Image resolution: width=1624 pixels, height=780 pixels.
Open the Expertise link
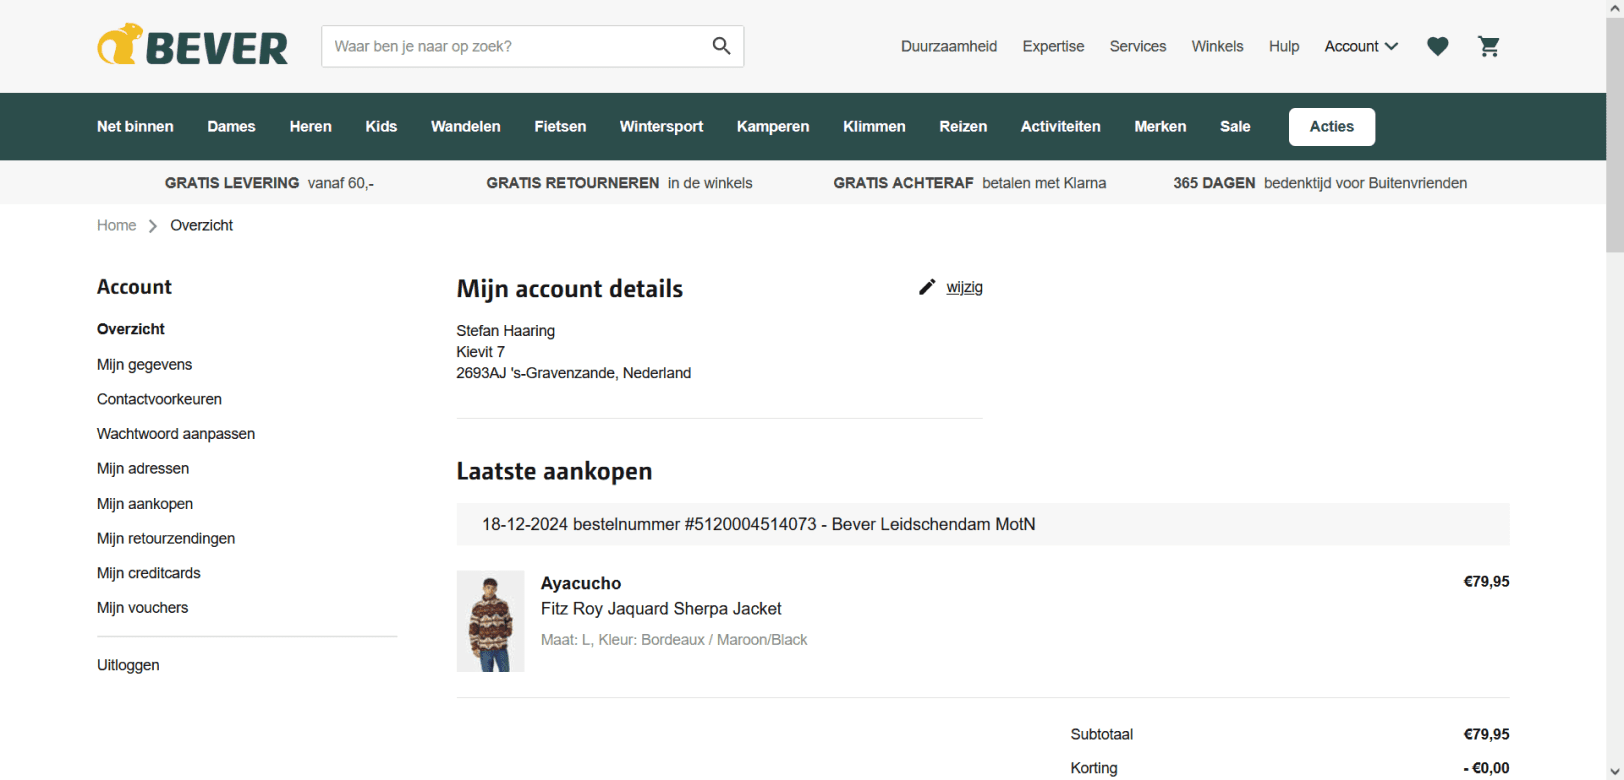click(1053, 46)
